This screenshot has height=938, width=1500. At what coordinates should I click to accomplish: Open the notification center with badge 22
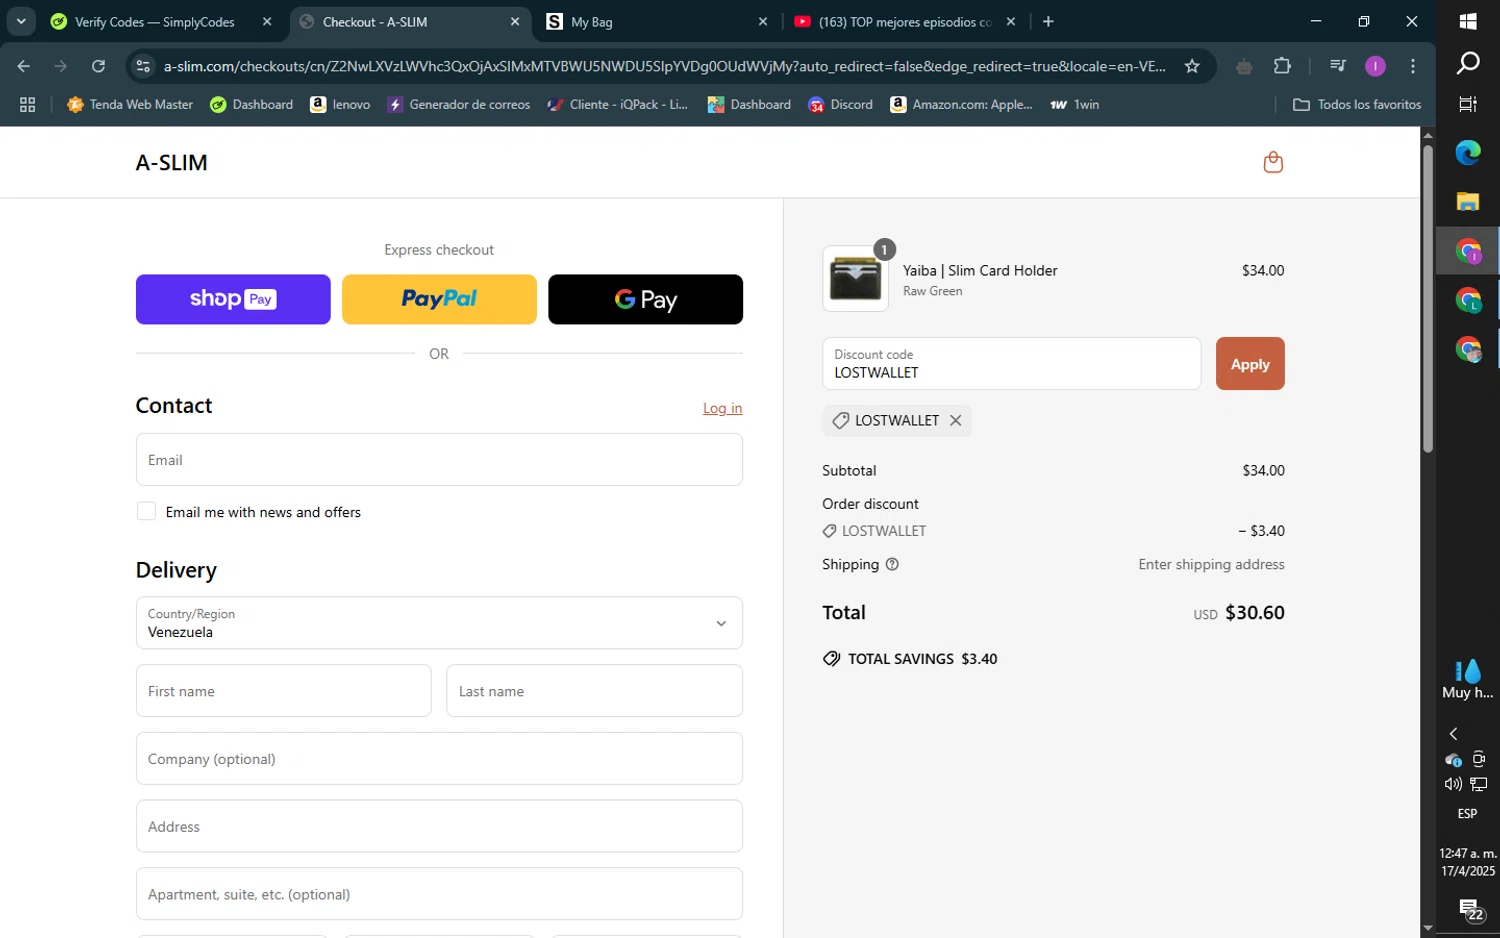click(1471, 910)
